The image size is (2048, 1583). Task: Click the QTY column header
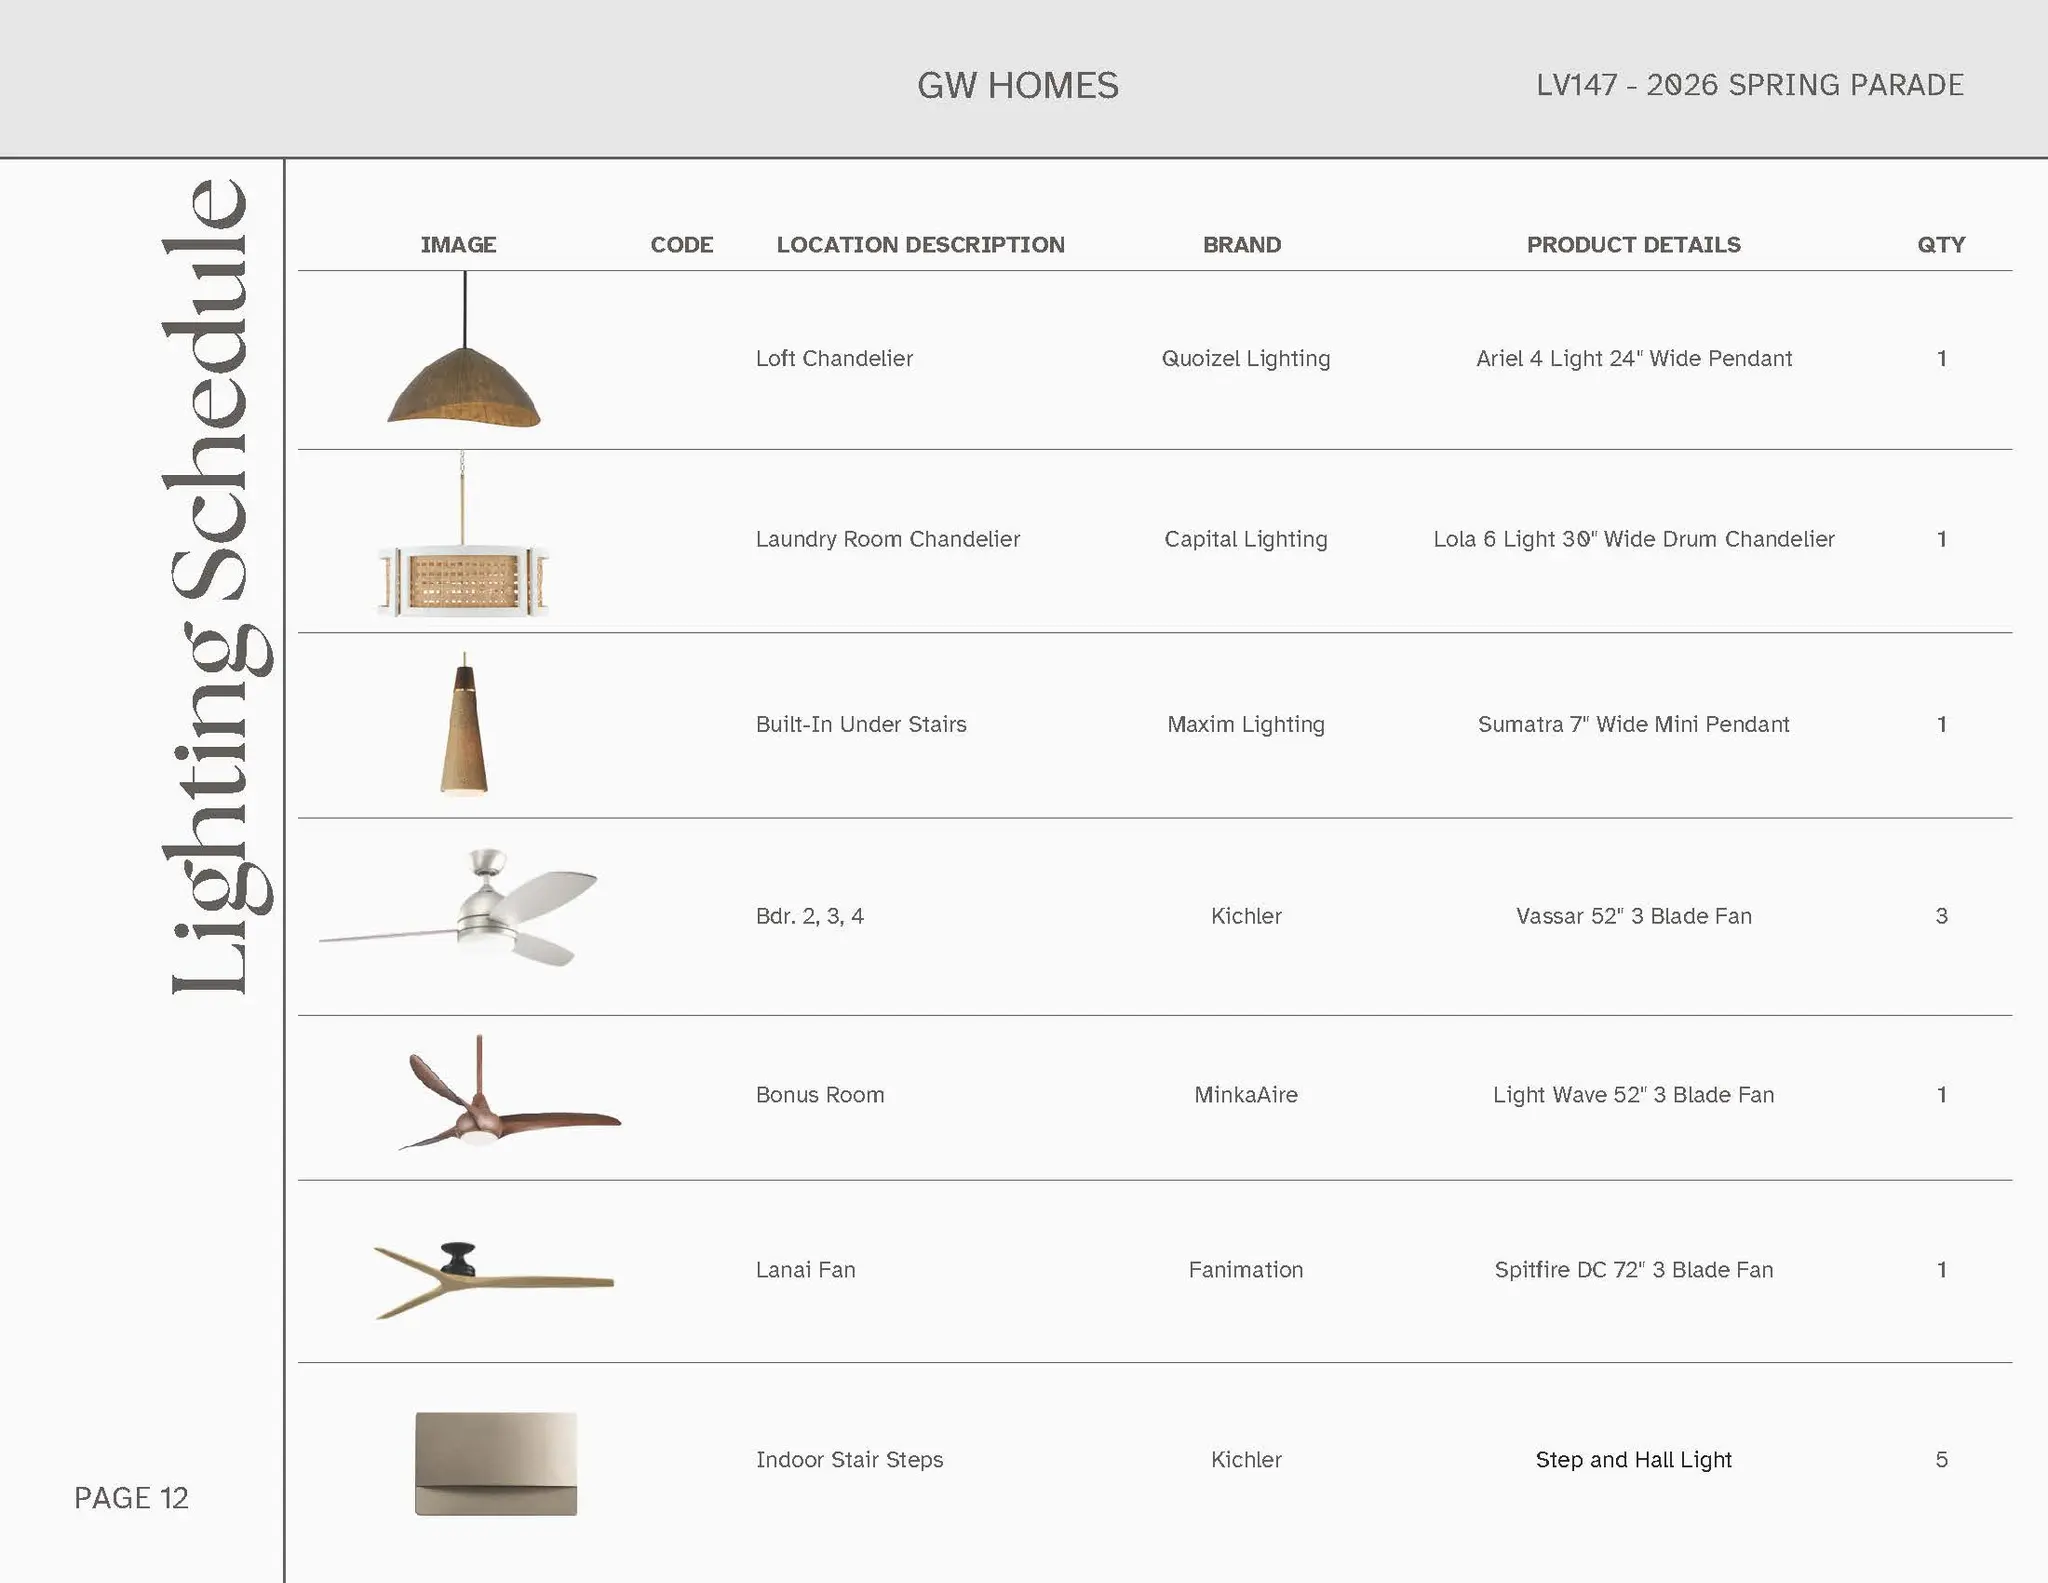1940,245
